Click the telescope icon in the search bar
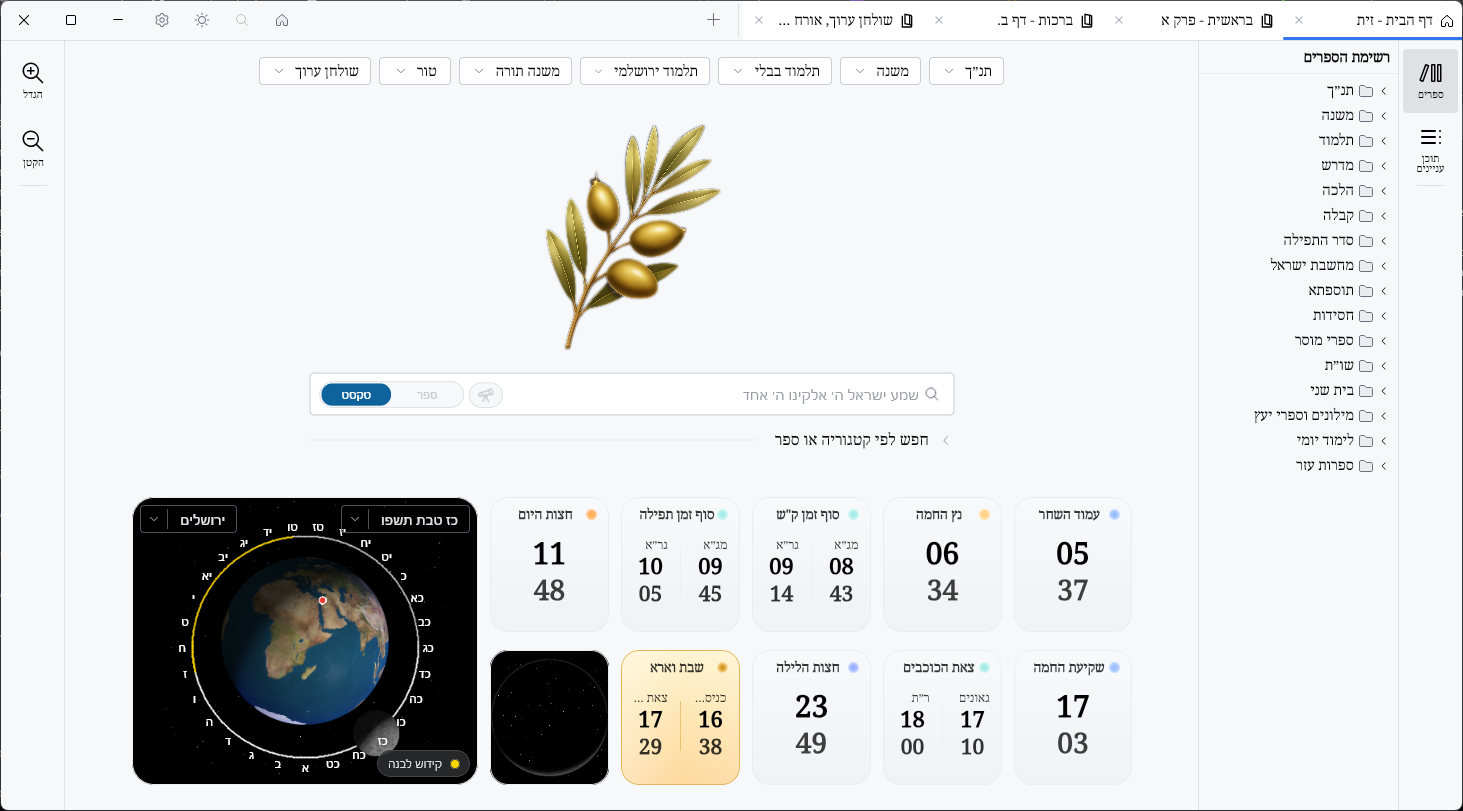The image size is (1463, 811). [x=486, y=395]
